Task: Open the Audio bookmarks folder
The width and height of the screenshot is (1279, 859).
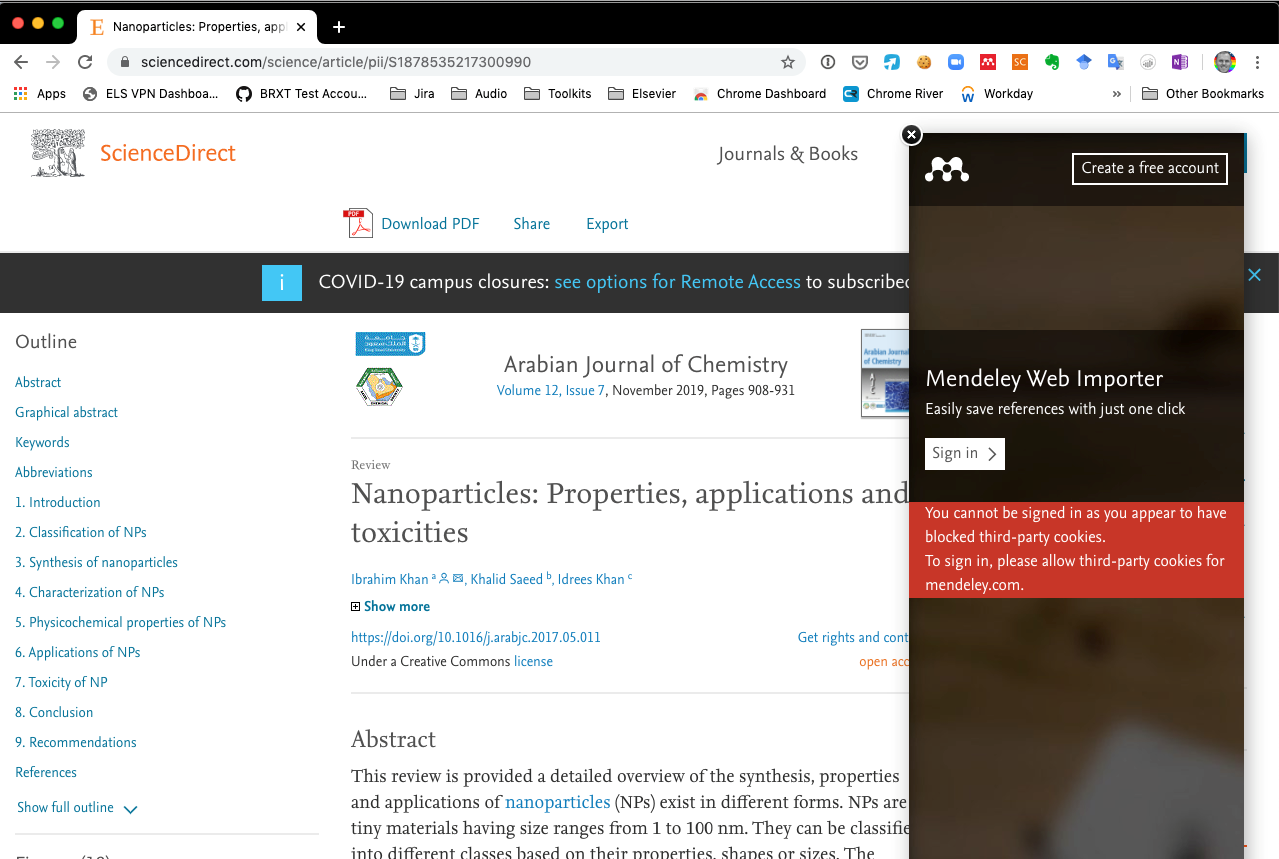Action: click(479, 93)
